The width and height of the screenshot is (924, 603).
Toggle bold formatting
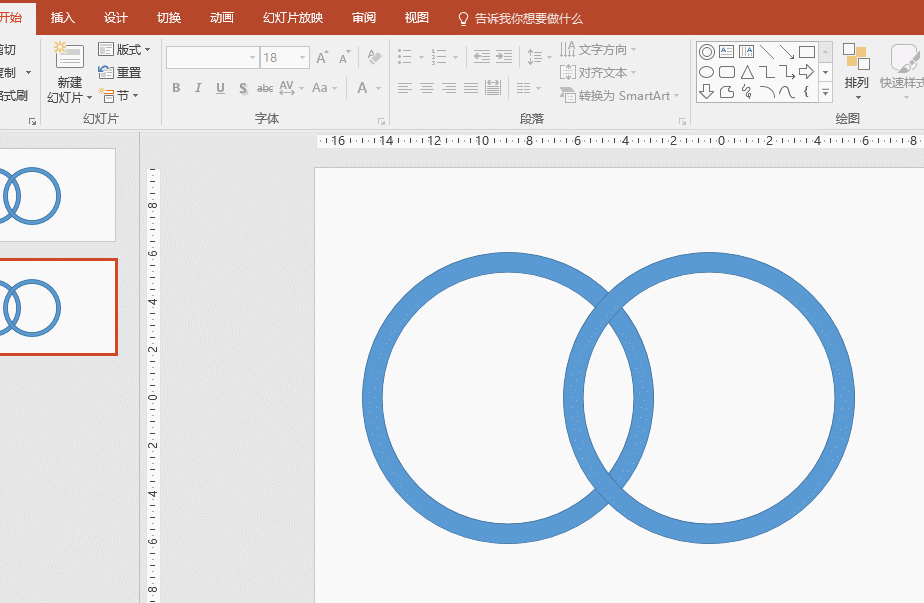coord(176,88)
